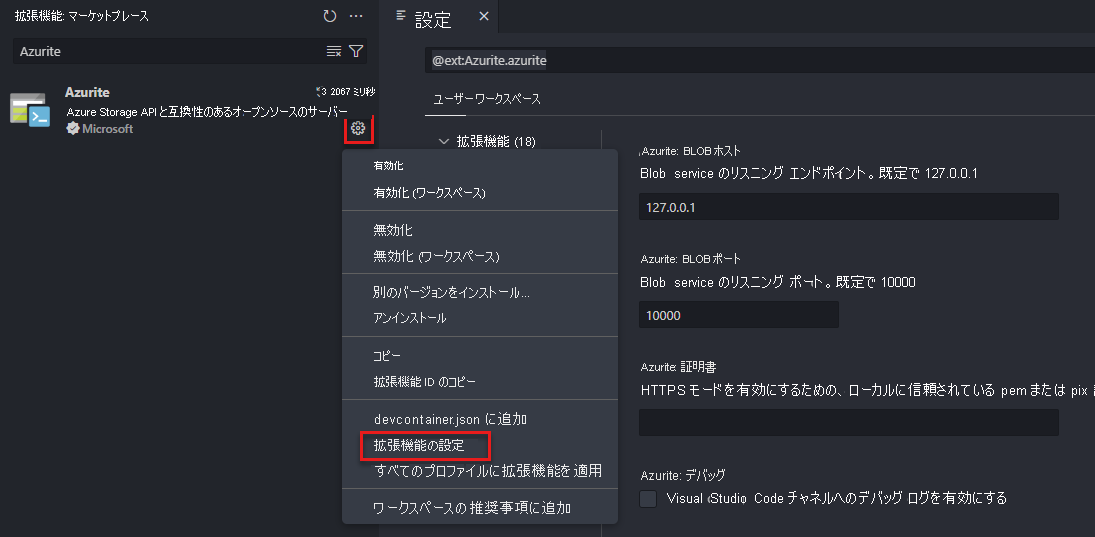Image resolution: width=1095 pixels, height=537 pixels.
Task: Click the empty 証明書 input field
Action: pyautogui.click(x=848, y=422)
